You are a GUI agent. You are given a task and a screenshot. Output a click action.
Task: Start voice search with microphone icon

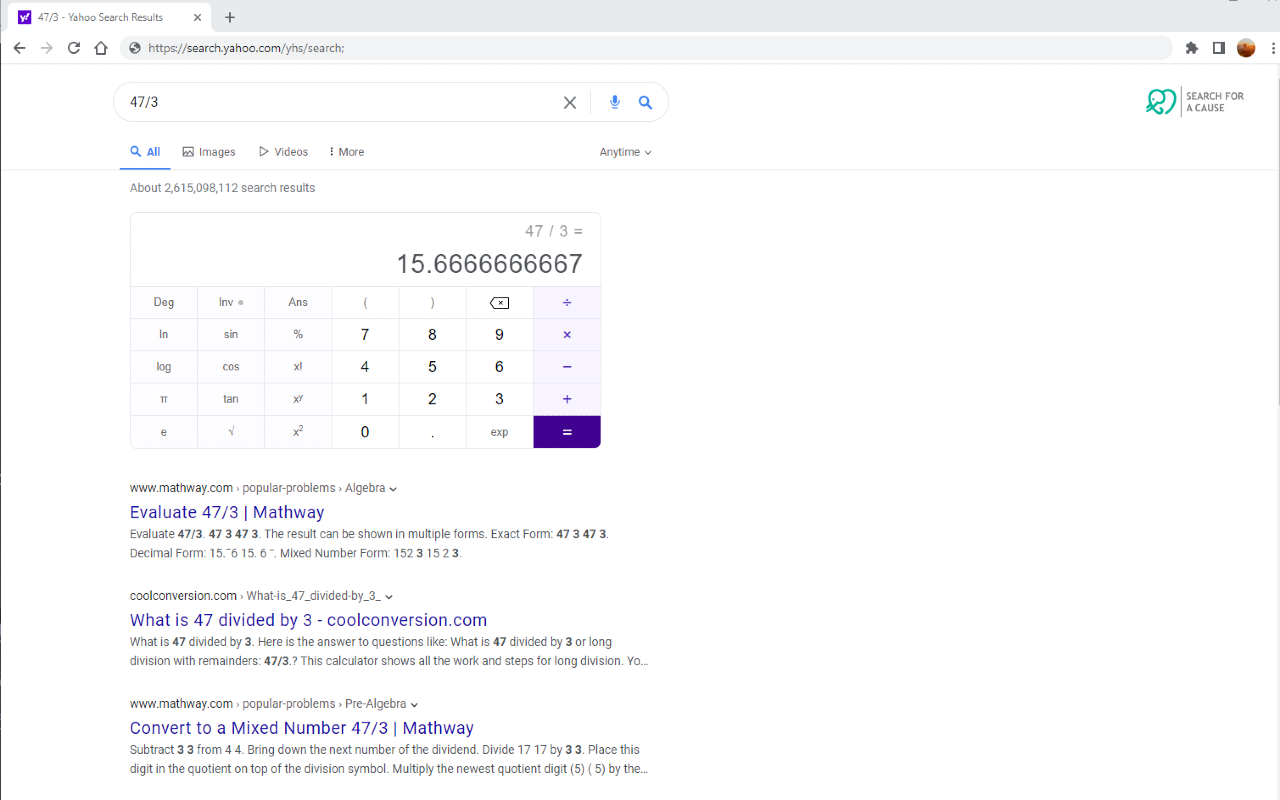point(614,102)
